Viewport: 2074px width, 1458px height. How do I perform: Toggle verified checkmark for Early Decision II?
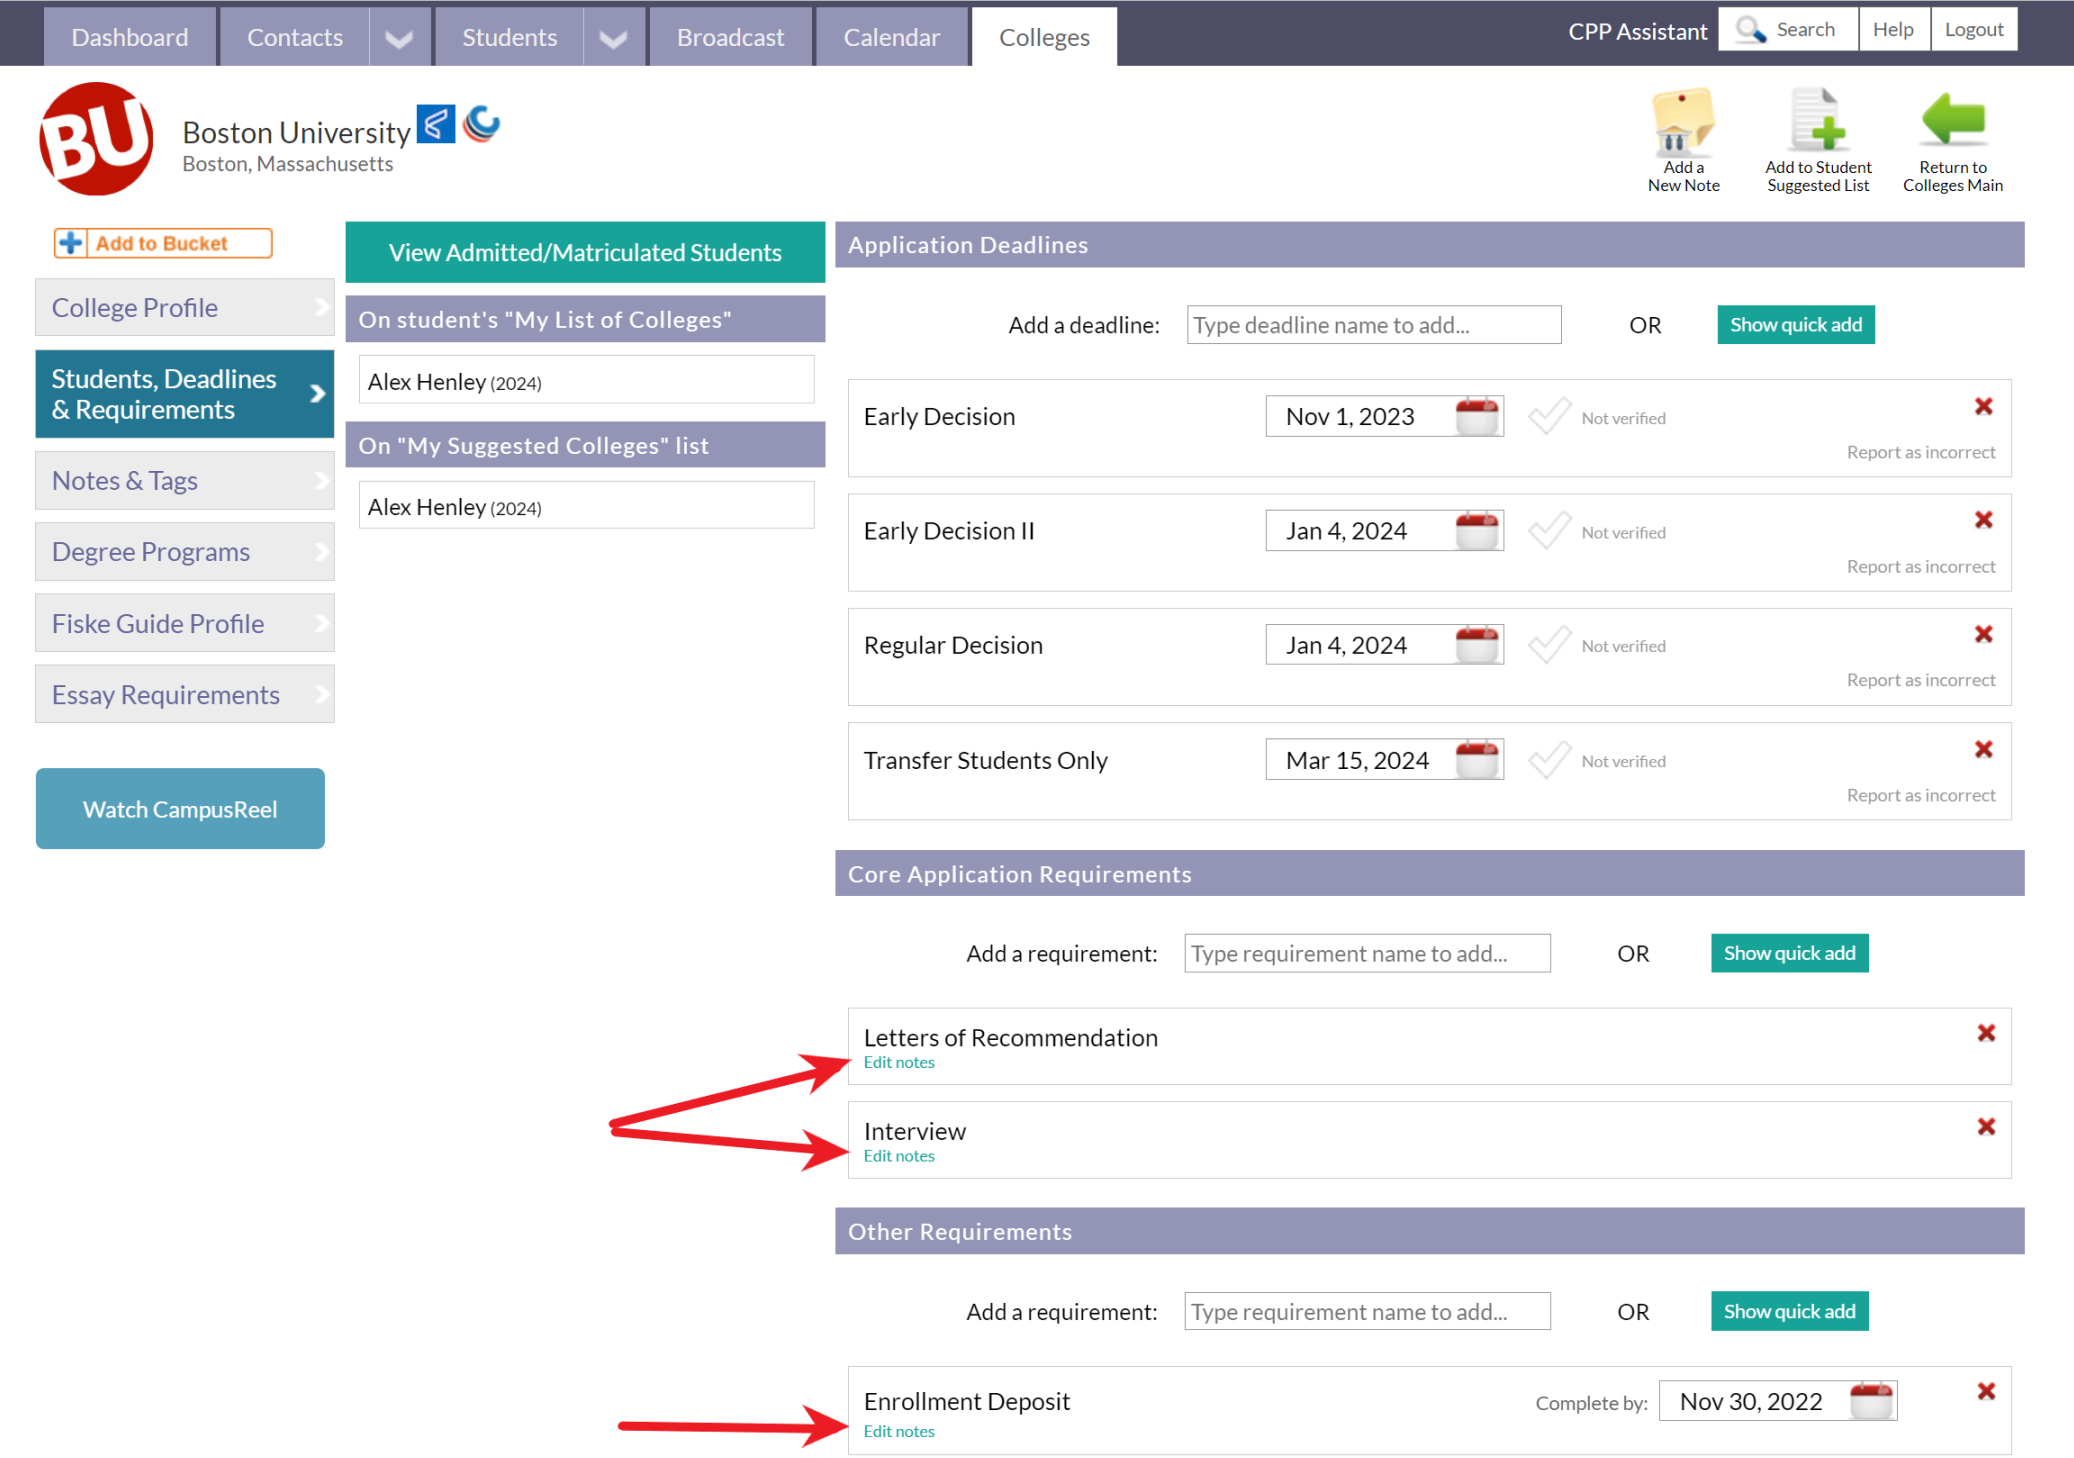[x=1549, y=530]
